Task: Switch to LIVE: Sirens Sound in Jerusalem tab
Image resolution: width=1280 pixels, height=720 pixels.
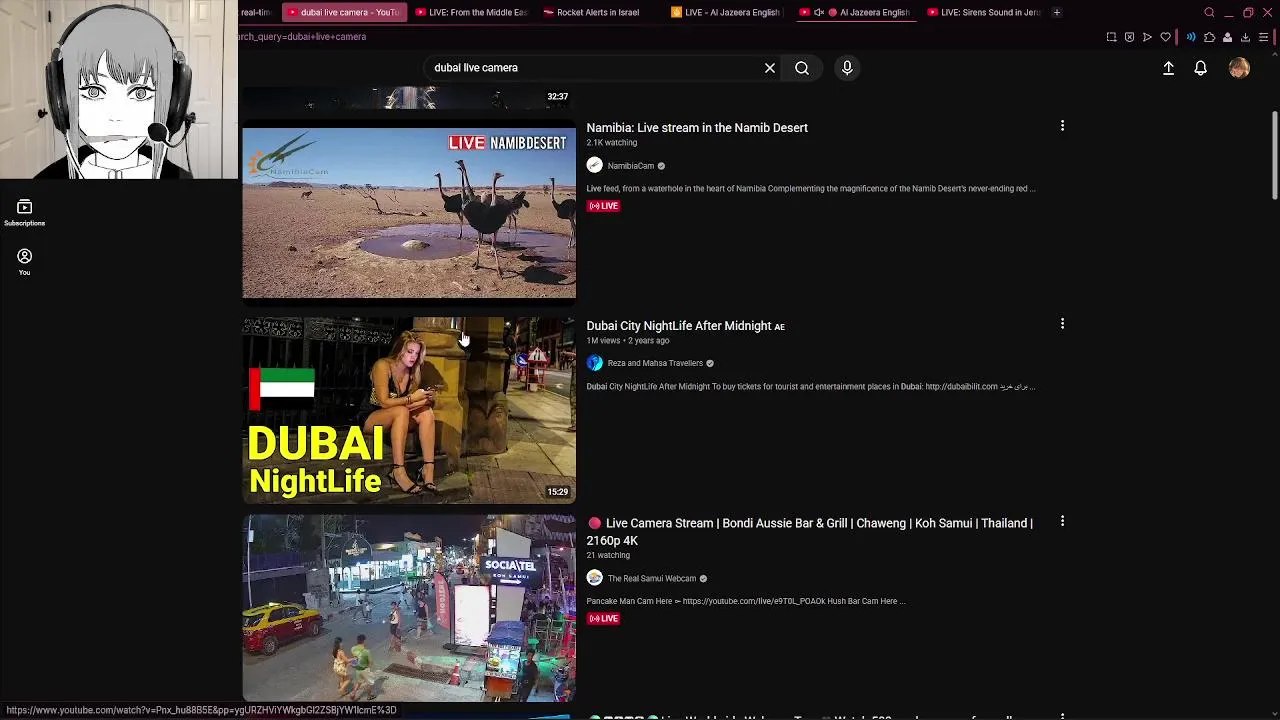Action: [x=982, y=12]
